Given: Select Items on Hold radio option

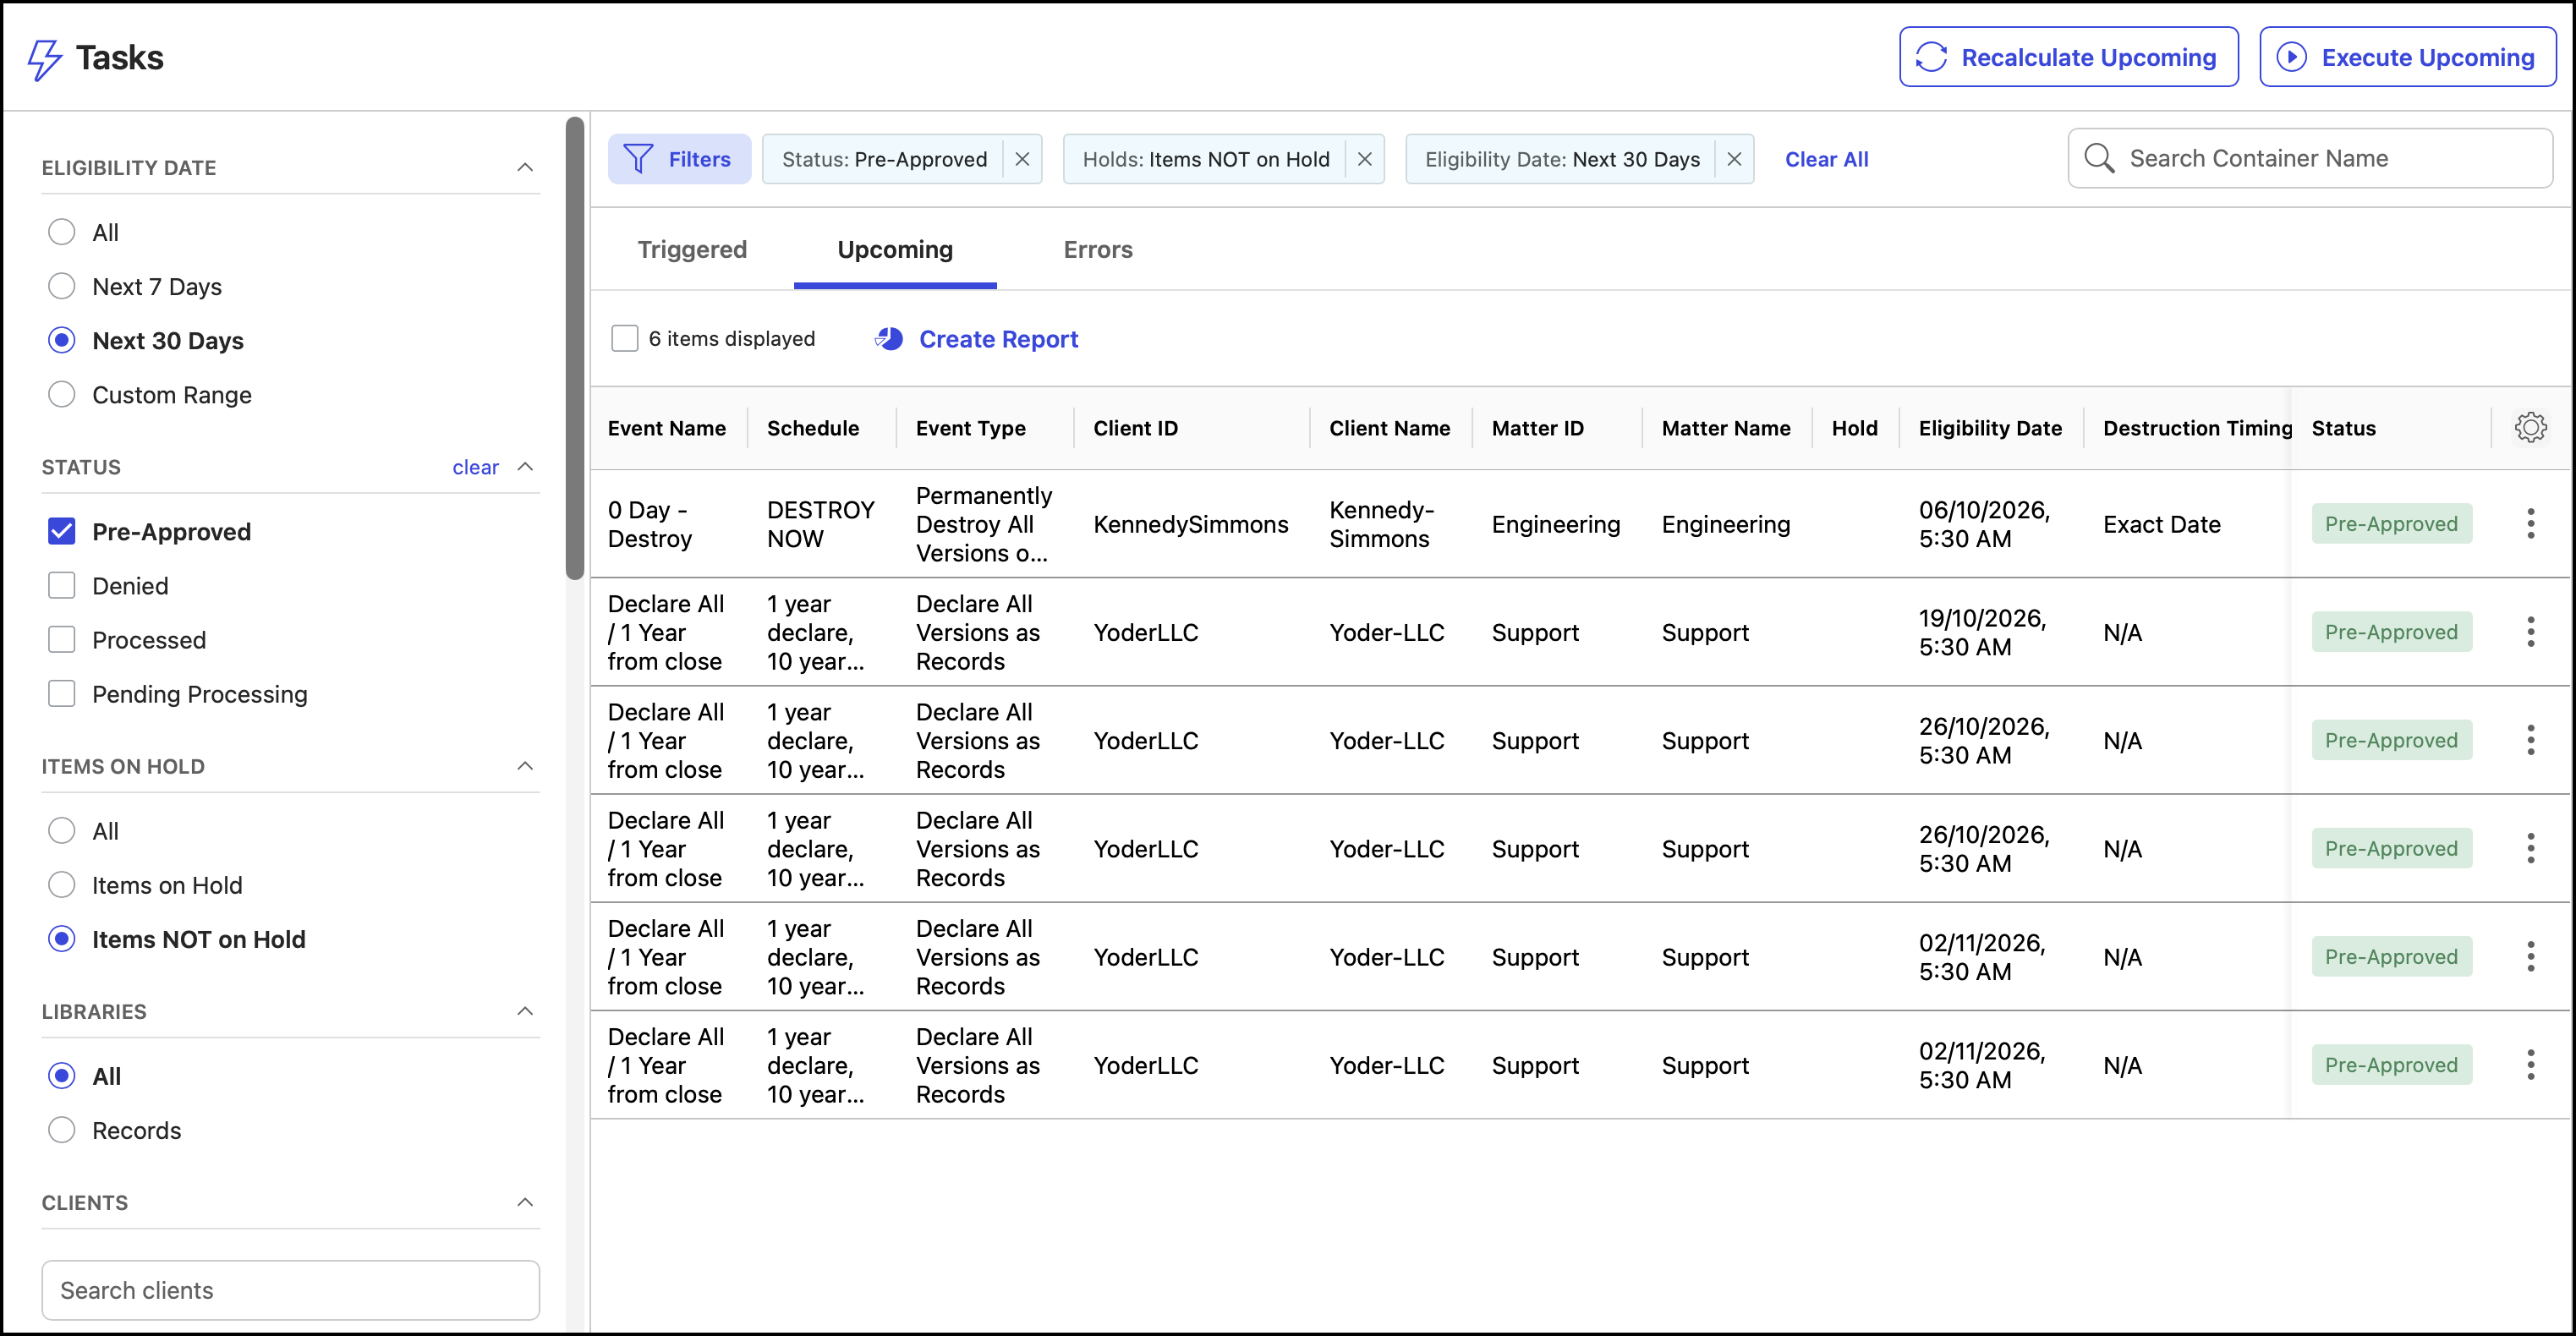Looking at the screenshot, I should 62,884.
